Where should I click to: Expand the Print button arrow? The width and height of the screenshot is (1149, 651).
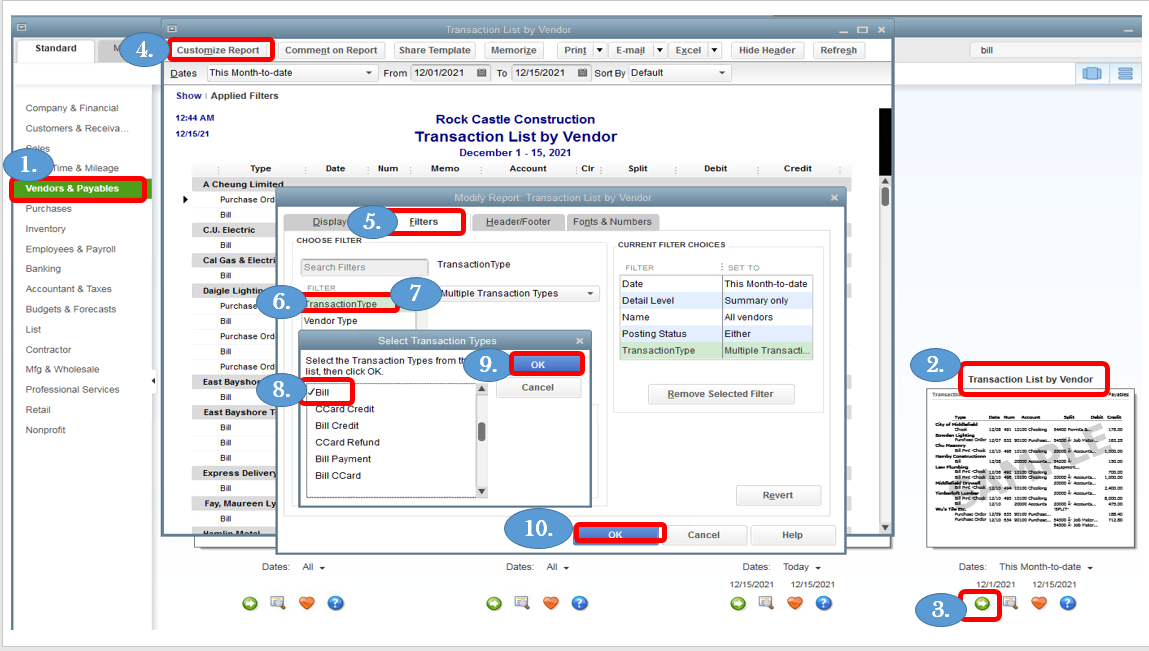[599, 50]
